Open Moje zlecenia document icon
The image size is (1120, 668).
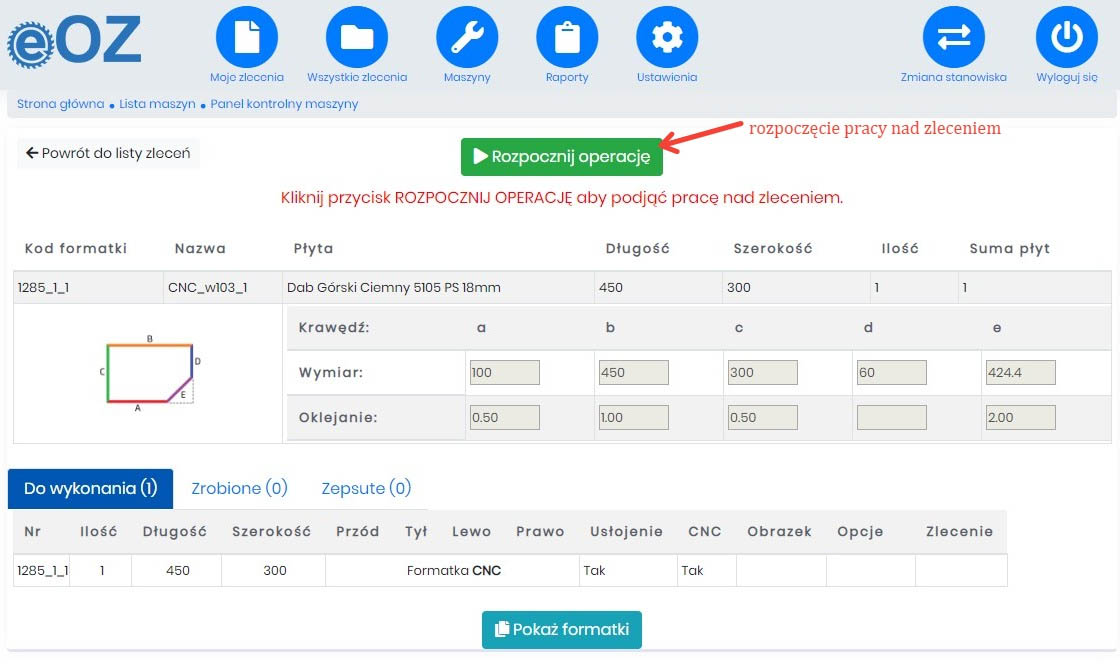tap(247, 37)
